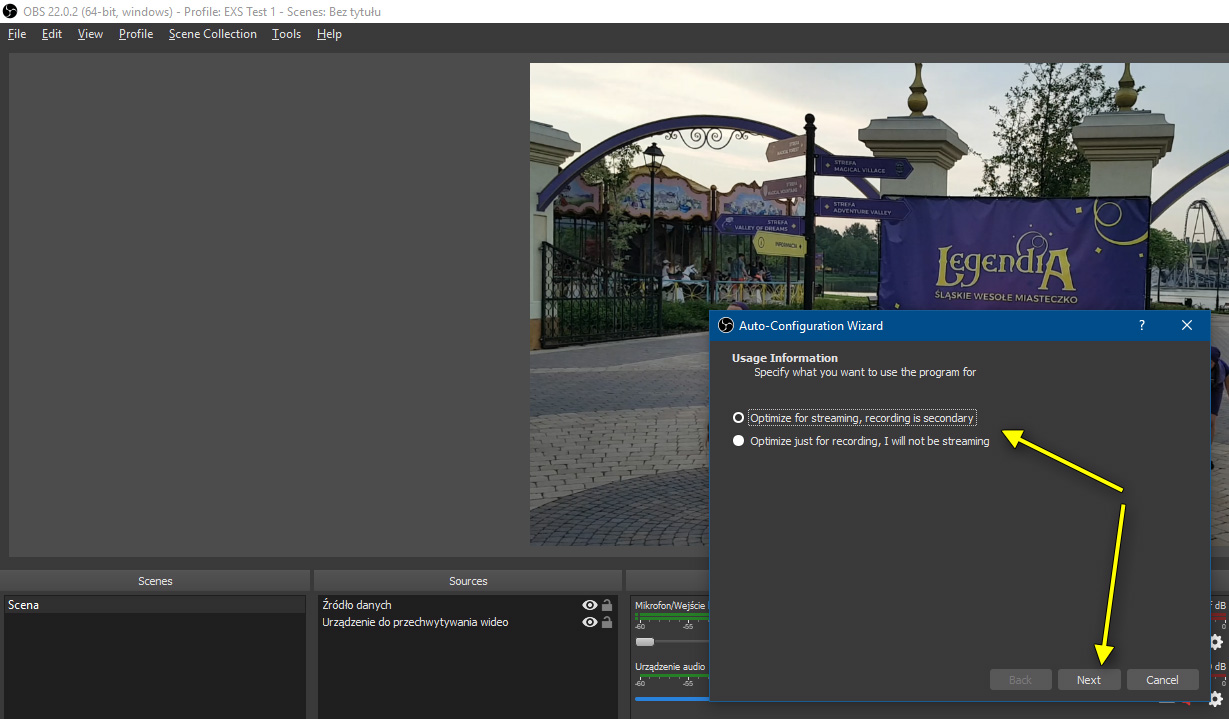Image resolution: width=1229 pixels, height=719 pixels.
Task: Open the Scene Collection menu
Action: point(213,34)
